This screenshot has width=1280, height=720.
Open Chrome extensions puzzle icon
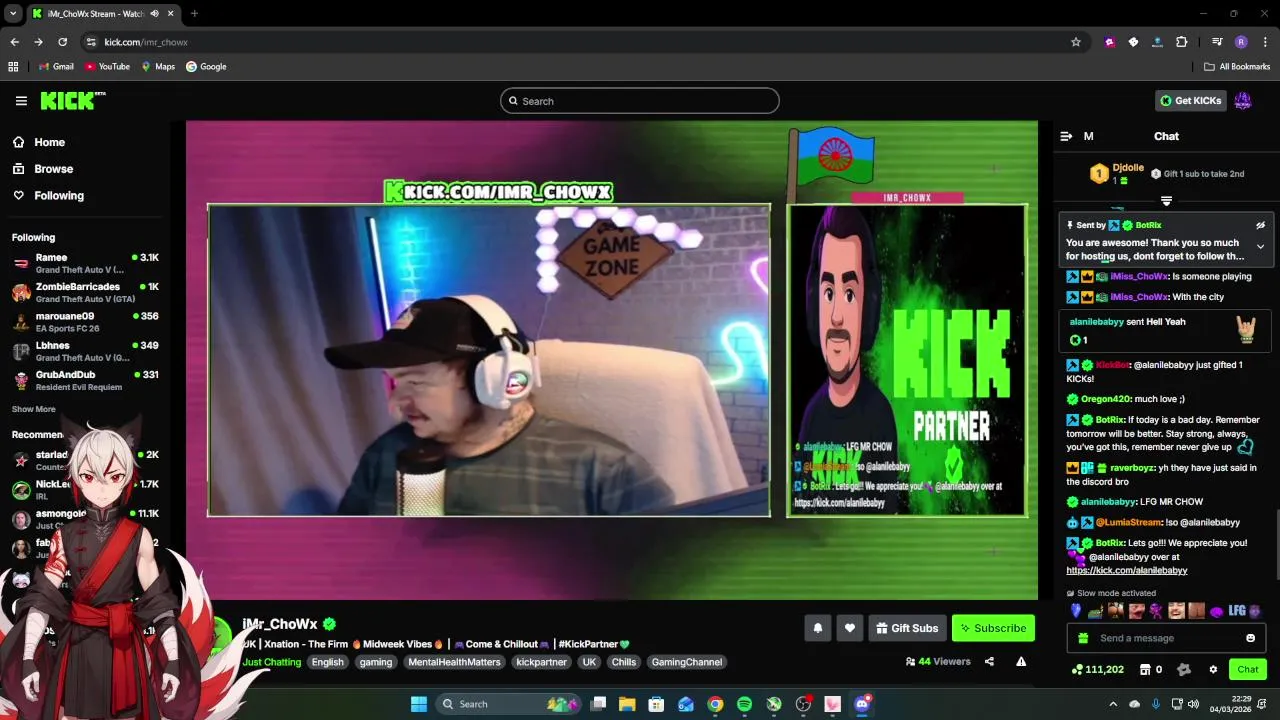click(x=1182, y=42)
